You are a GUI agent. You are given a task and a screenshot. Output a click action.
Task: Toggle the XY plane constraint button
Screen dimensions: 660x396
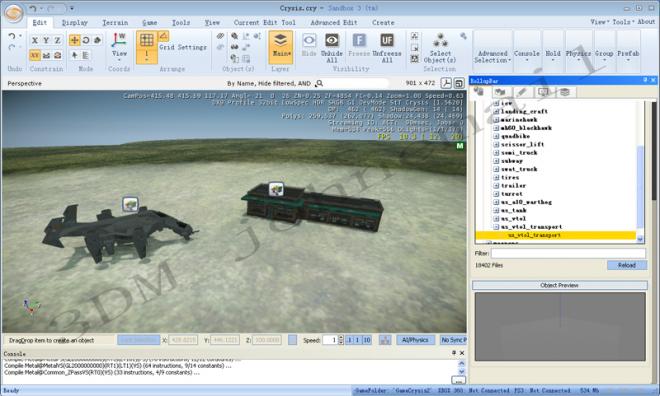[35, 55]
